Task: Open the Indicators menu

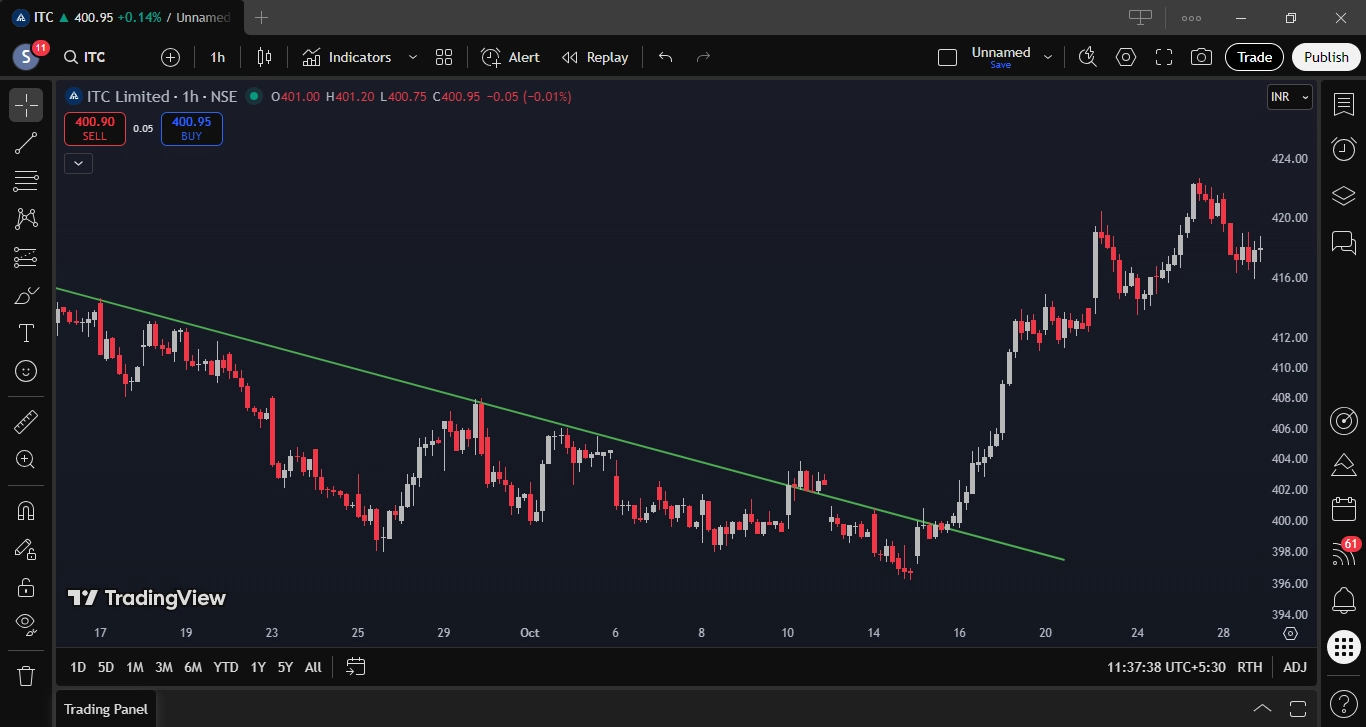Action: point(347,57)
